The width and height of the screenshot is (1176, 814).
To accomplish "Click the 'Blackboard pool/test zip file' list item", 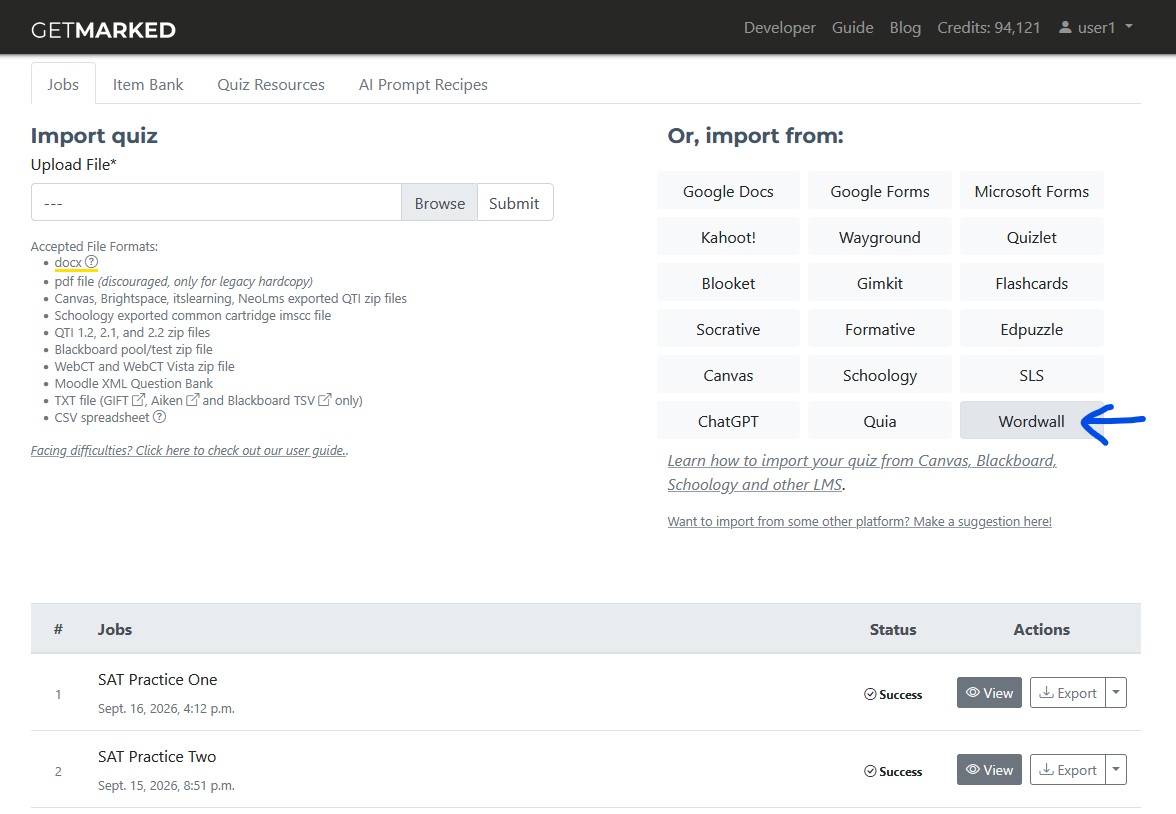I will pyautogui.click(x=134, y=349).
